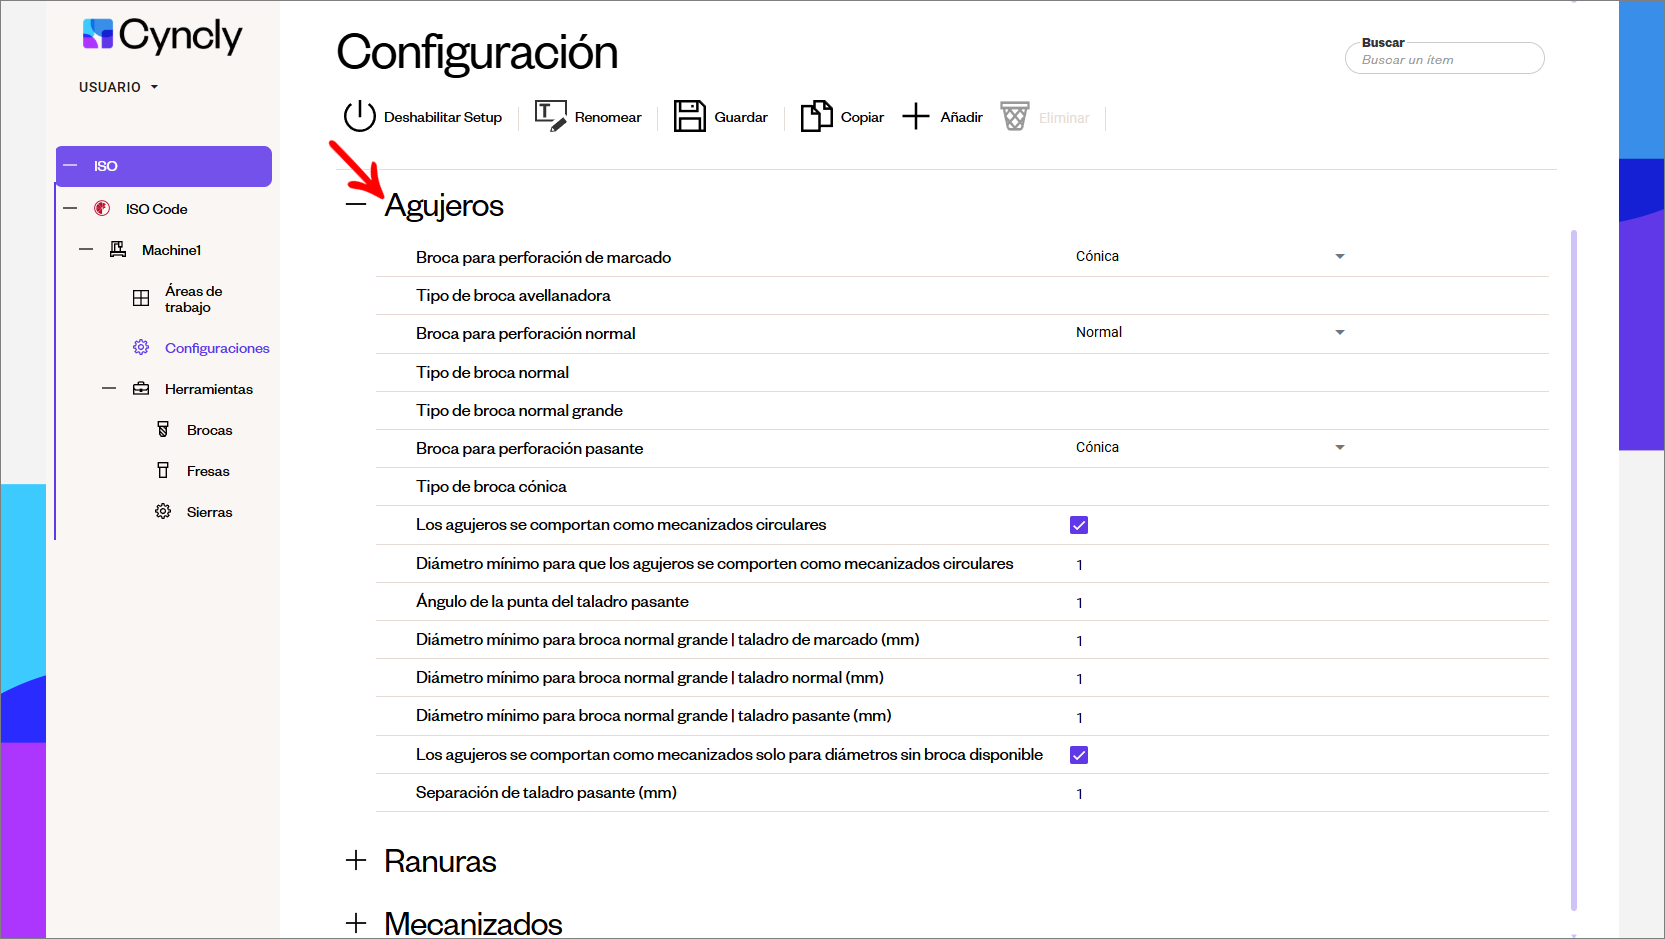Click the Herramientas toolbox icon
1665x939 pixels.
point(141,388)
